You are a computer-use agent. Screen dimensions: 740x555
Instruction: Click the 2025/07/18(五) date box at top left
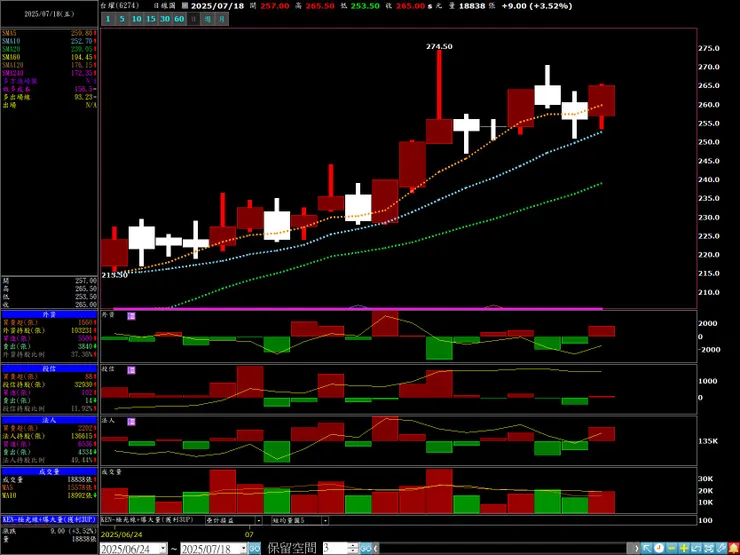(49, 14)
